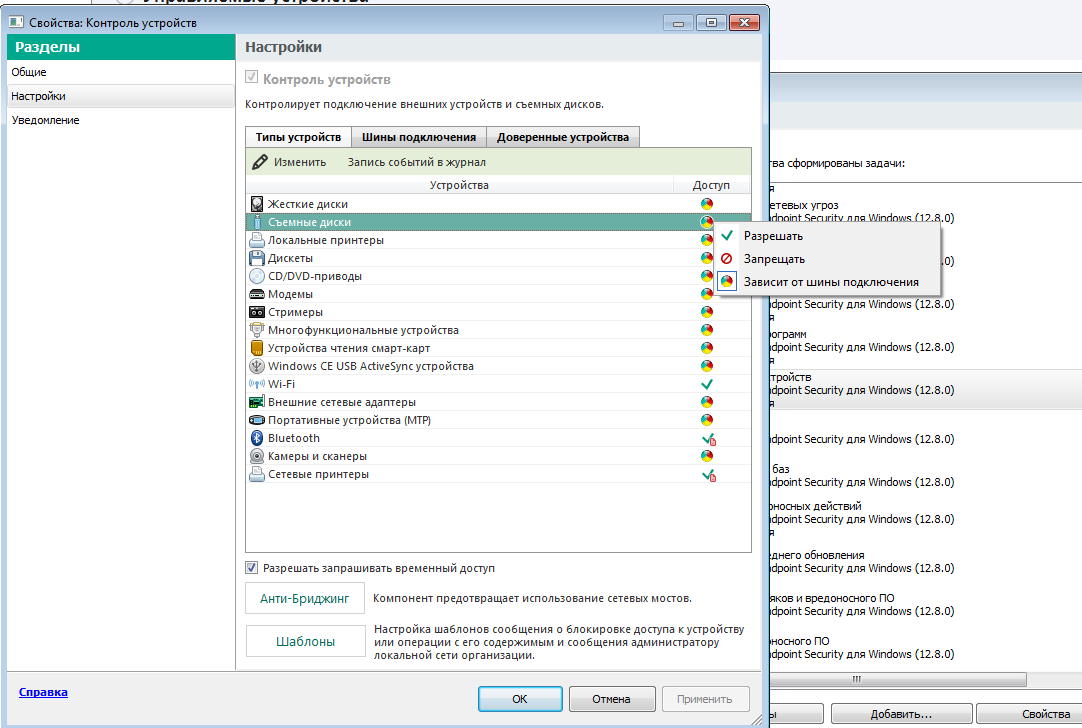The height and width of the screenshot is (728, 1082).
Task: Click the CD/DVD-приводы disc icon
Action: 257,276
